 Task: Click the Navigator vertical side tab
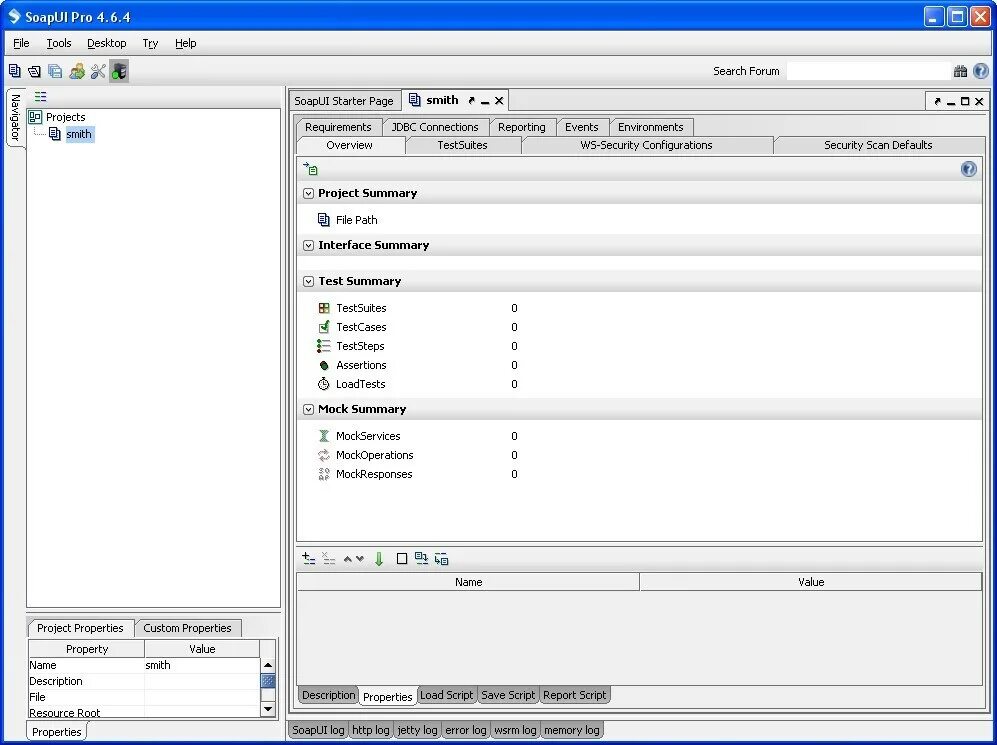tap(15, 118)
